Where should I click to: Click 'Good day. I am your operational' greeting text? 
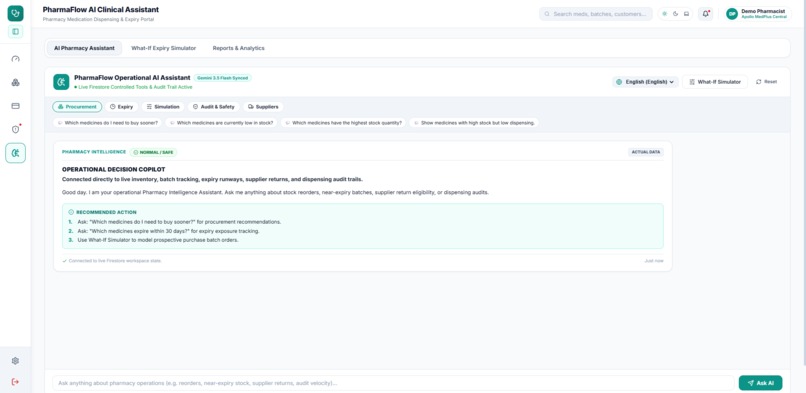pos(275,193)
